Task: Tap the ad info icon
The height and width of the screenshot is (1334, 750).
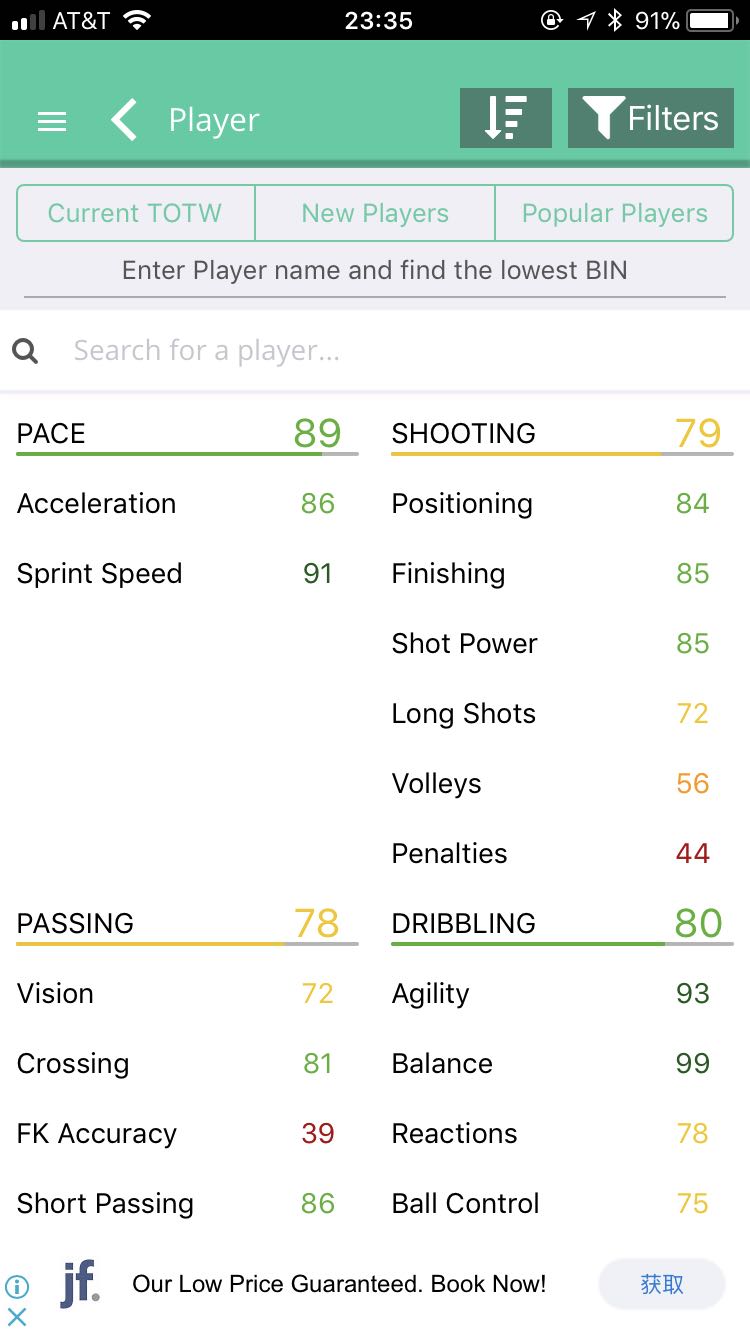Action: (x=17, y=1286)
